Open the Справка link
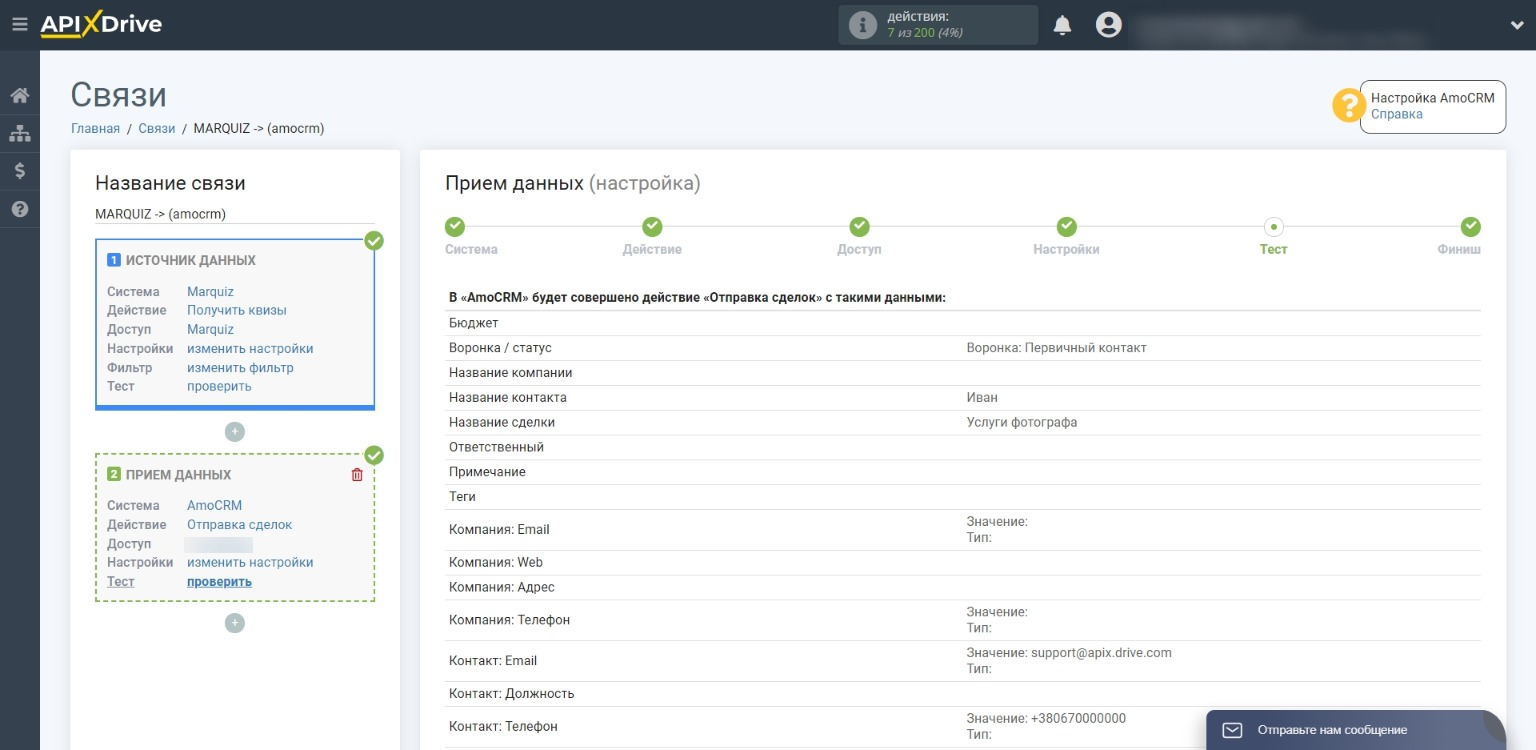The height and width of the screenshot is (750, 1536). click(1396, 114)
